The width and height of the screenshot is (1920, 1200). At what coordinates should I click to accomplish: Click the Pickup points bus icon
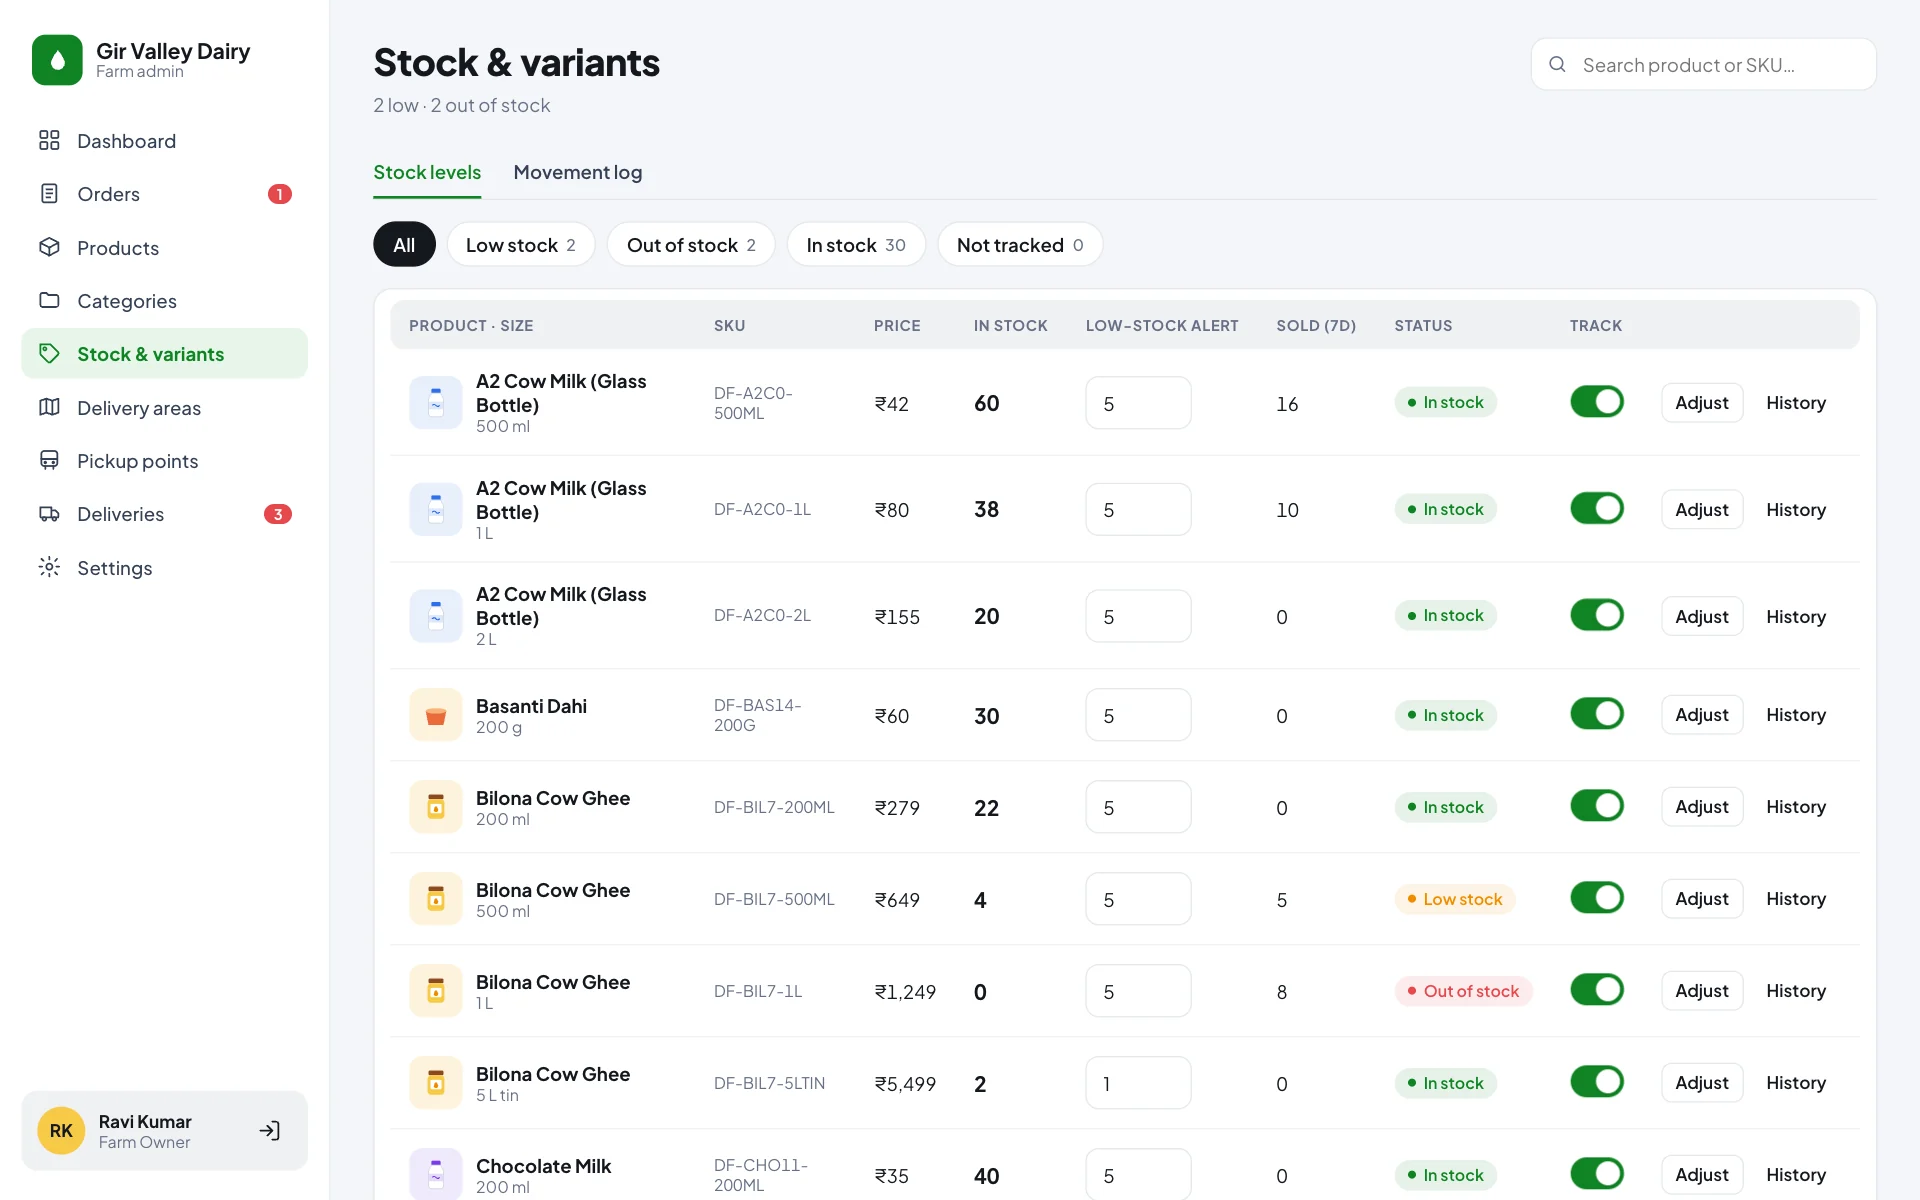[x=49, y=460]
